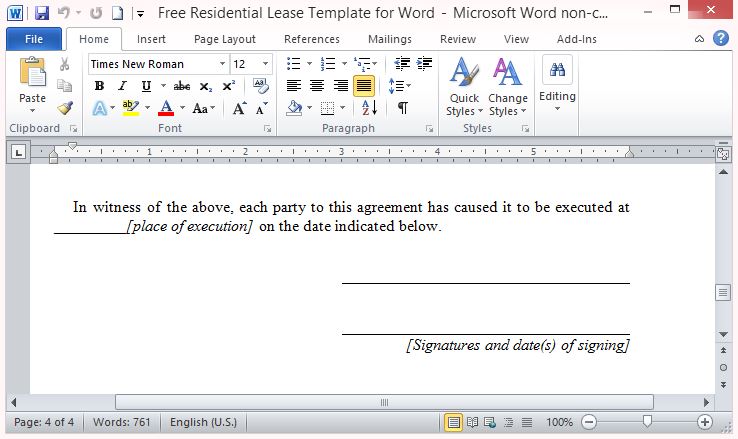
Task: Open the Font dialog launcher
Action: pyautogui.click(x=267, y=128)
